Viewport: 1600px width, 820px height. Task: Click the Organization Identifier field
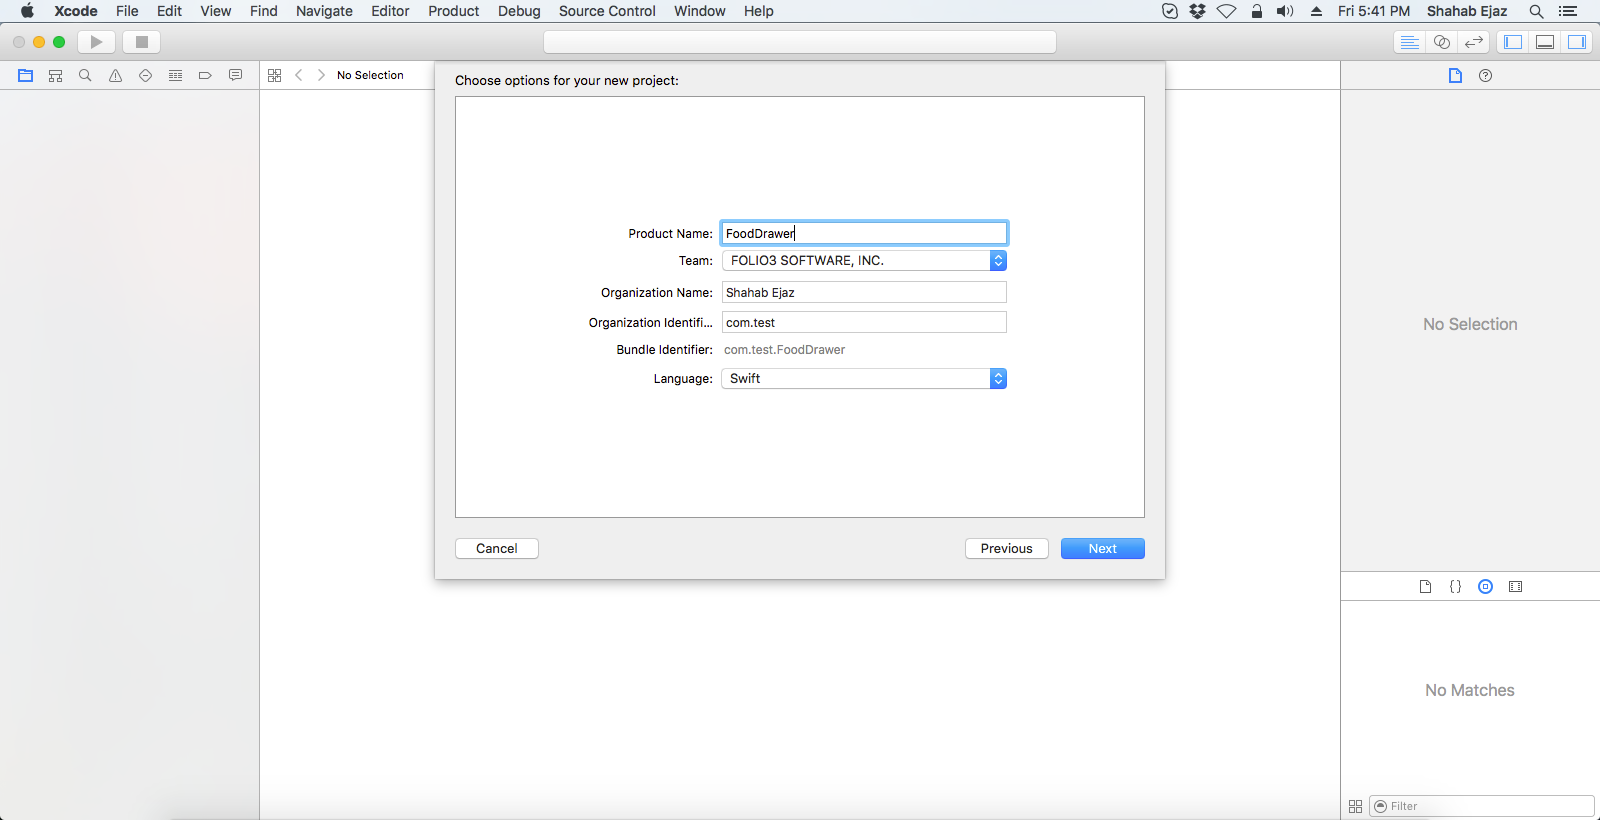point(864,322)
